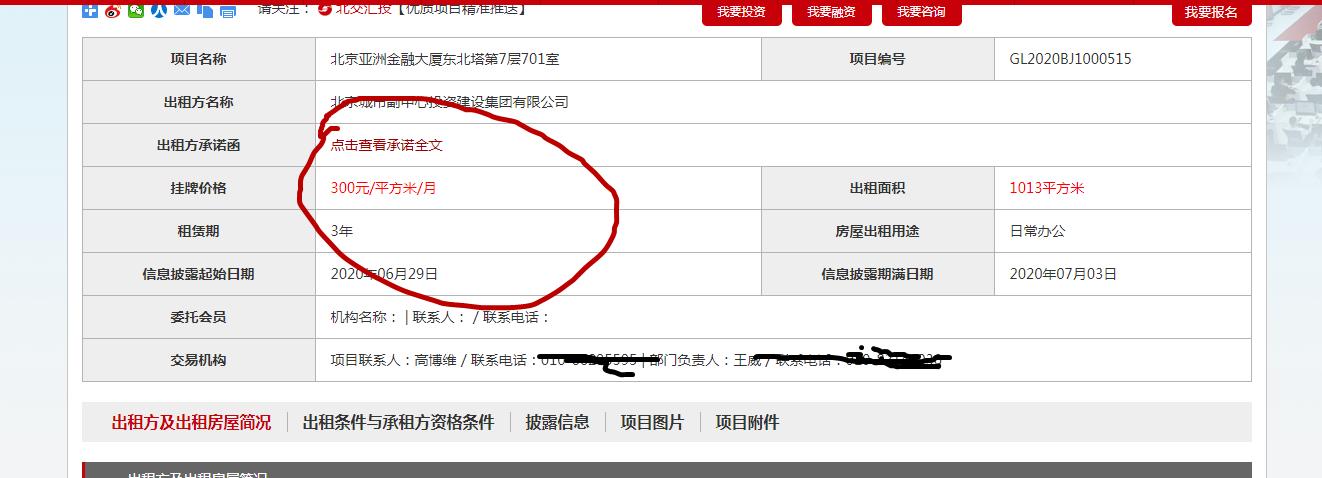Select start date 2020年06月29日
This screenshot has height=478, width=1322.
(384, 274)
